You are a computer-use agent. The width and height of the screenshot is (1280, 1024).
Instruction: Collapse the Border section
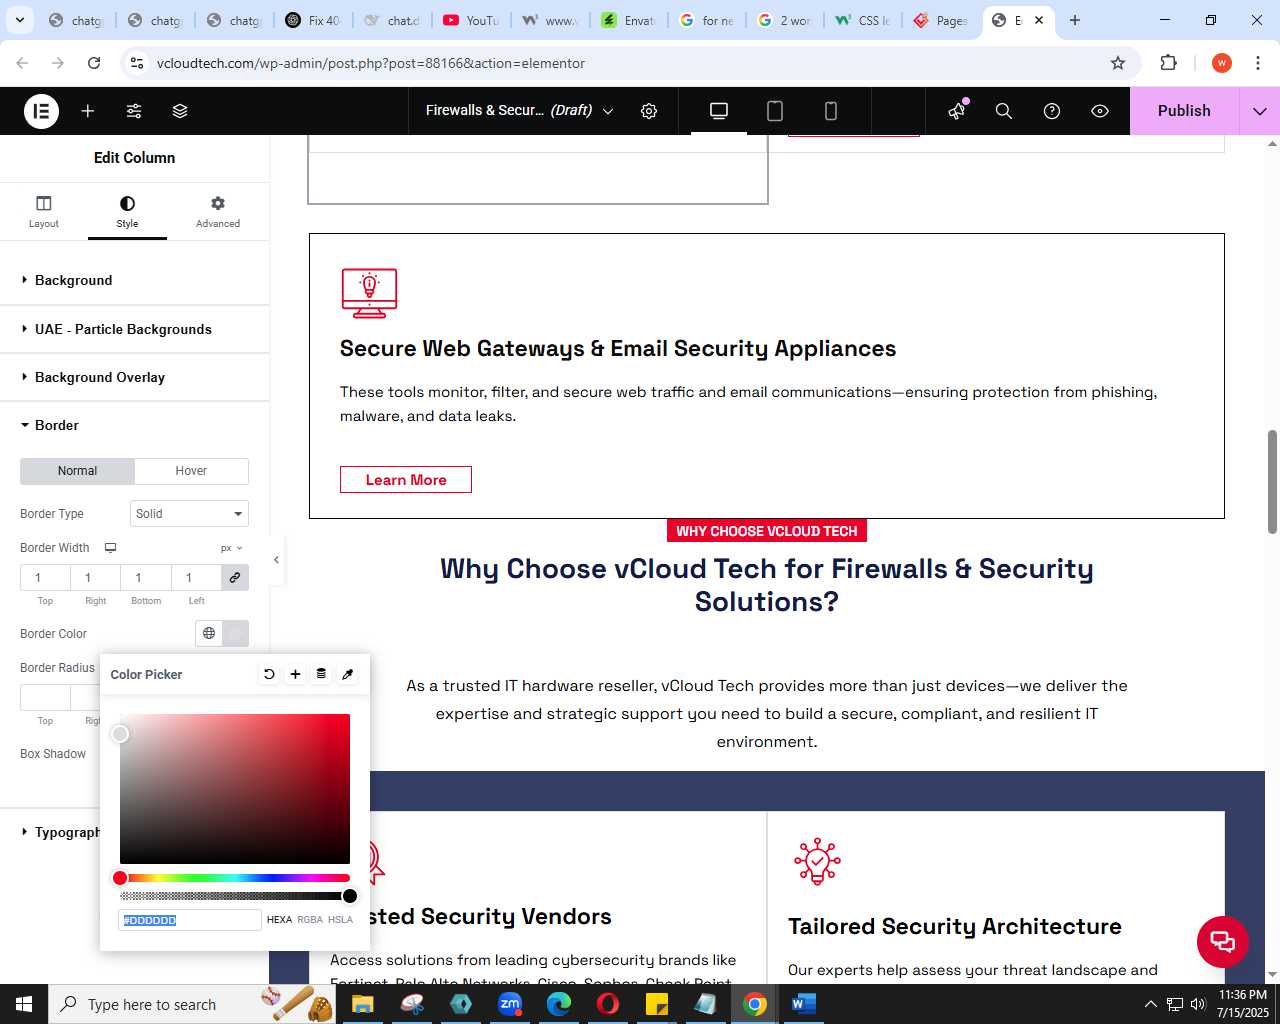point(134,425)
